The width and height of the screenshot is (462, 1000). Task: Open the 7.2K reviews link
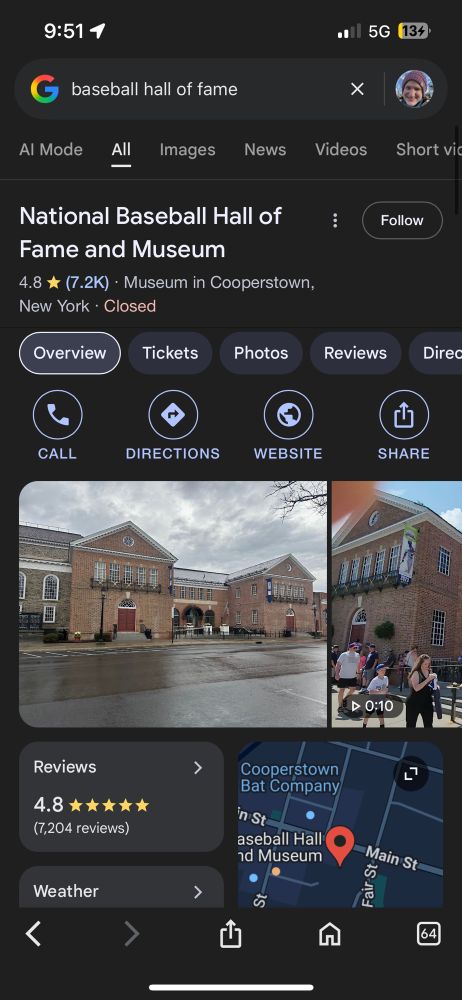(x=87, y=282)
